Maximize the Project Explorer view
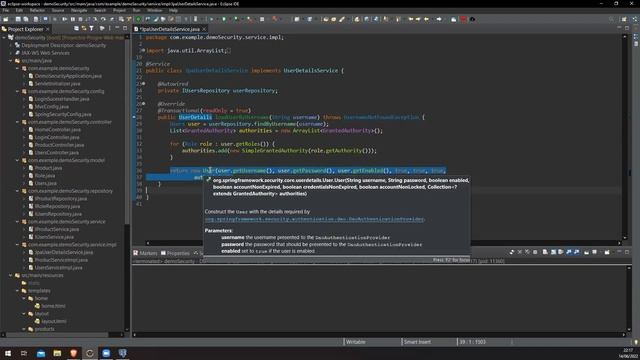 click(125, 29)
